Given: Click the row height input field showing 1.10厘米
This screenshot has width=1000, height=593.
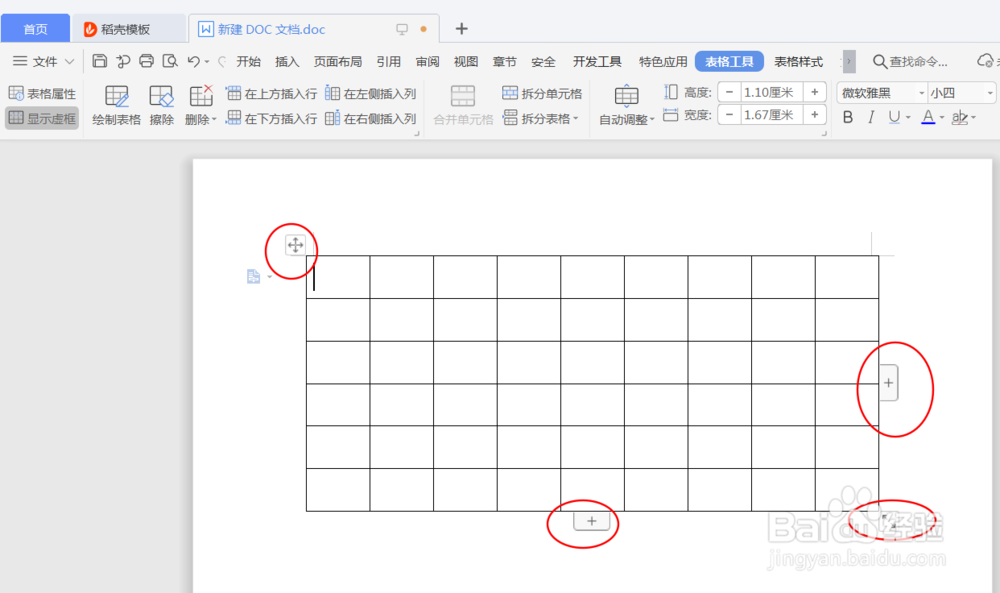Looking at the screenshot, I should pos(770,90).
